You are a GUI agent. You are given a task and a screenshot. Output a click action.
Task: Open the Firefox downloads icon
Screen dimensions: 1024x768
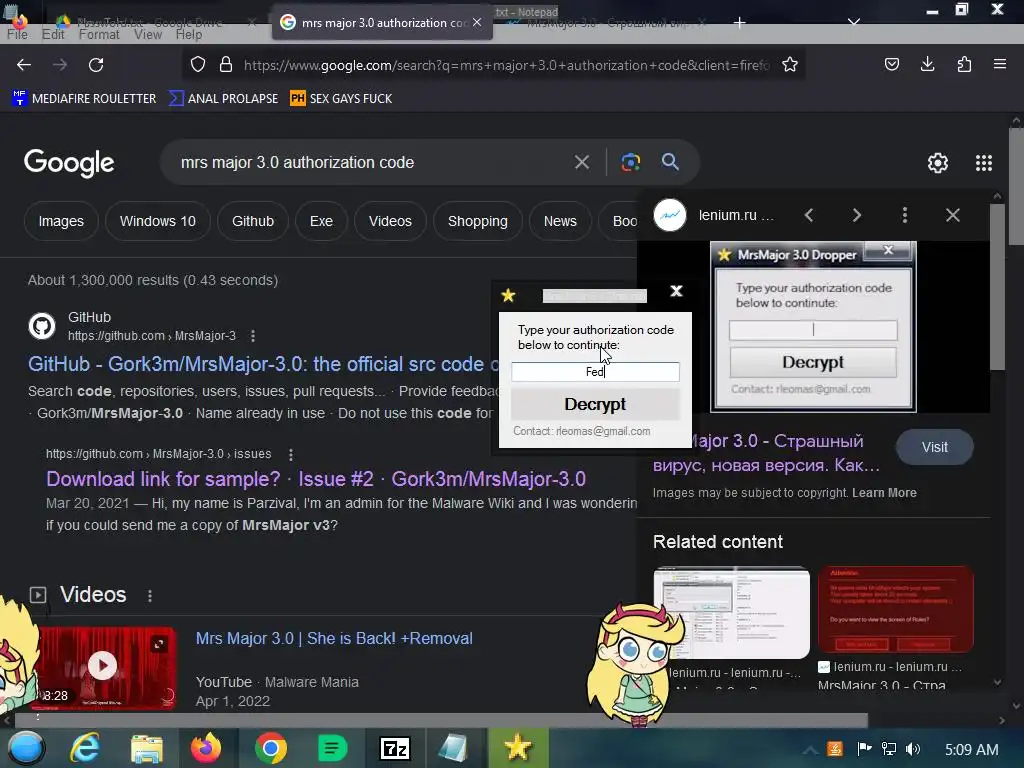coord(927,64)
